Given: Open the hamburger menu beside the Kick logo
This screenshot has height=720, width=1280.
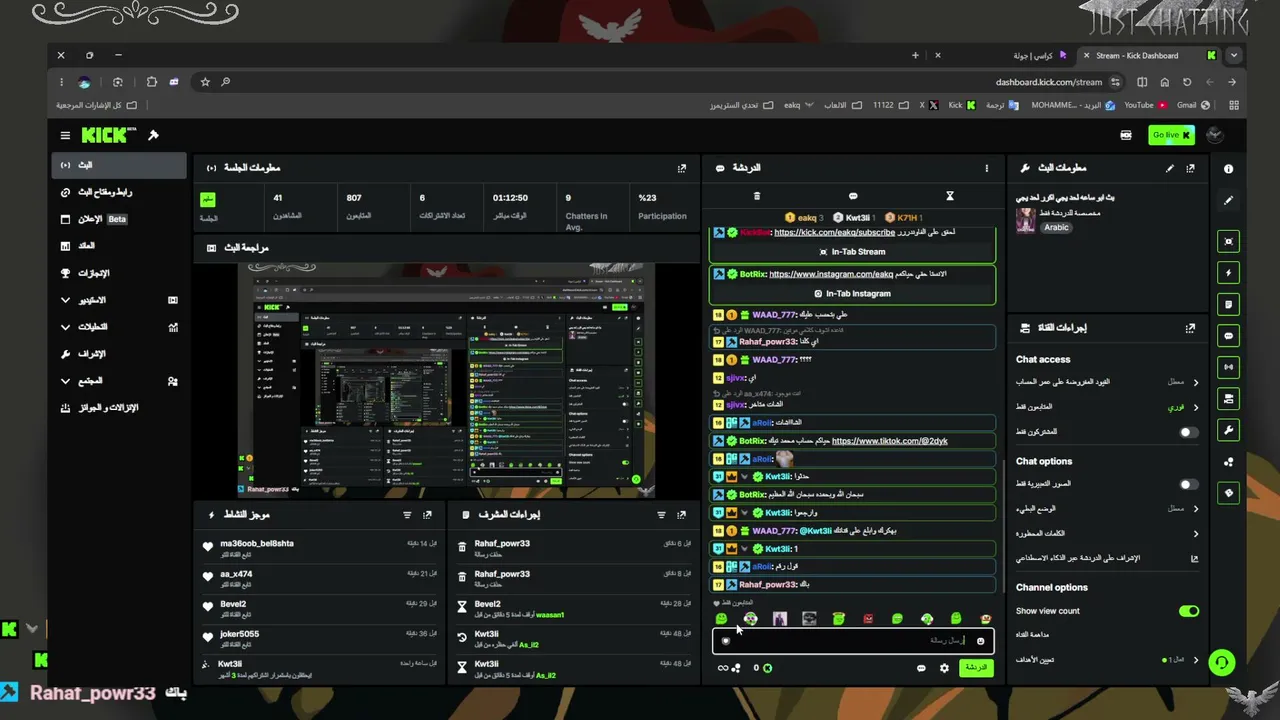Looking at the screenshot, I should click(x=65, y=135).
